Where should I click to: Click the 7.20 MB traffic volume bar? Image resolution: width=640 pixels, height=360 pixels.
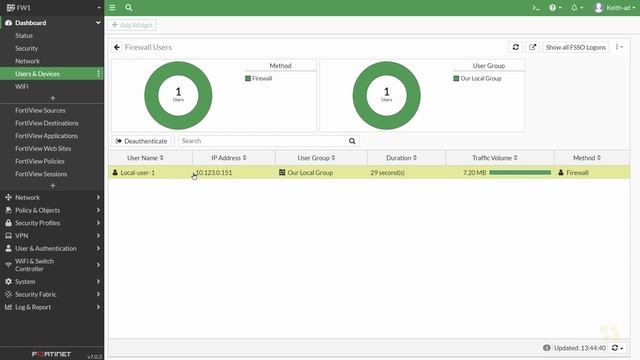point(520,173)
